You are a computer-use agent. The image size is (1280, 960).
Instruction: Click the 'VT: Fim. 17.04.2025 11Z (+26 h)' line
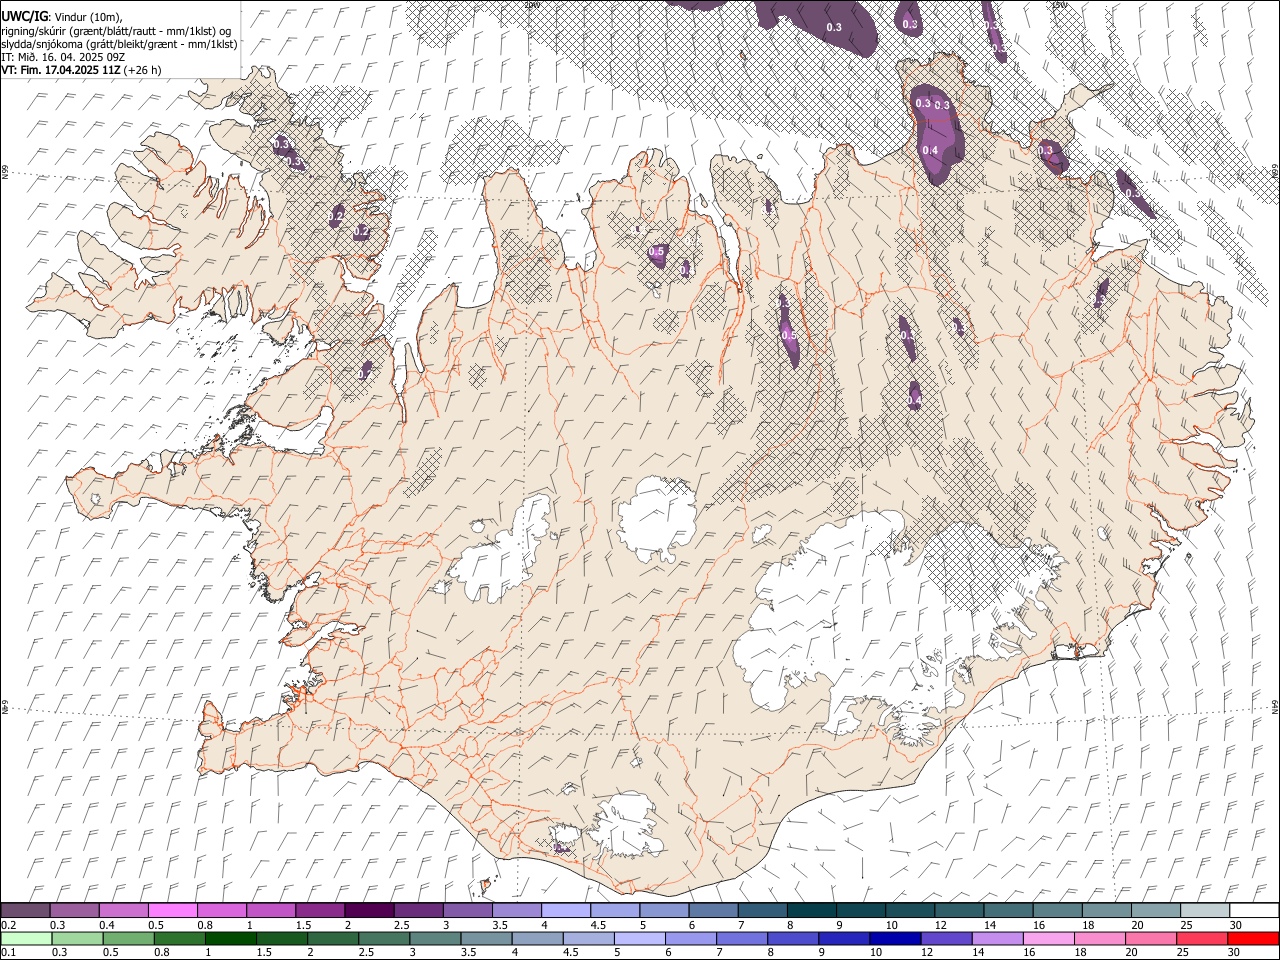pos(81,70)
